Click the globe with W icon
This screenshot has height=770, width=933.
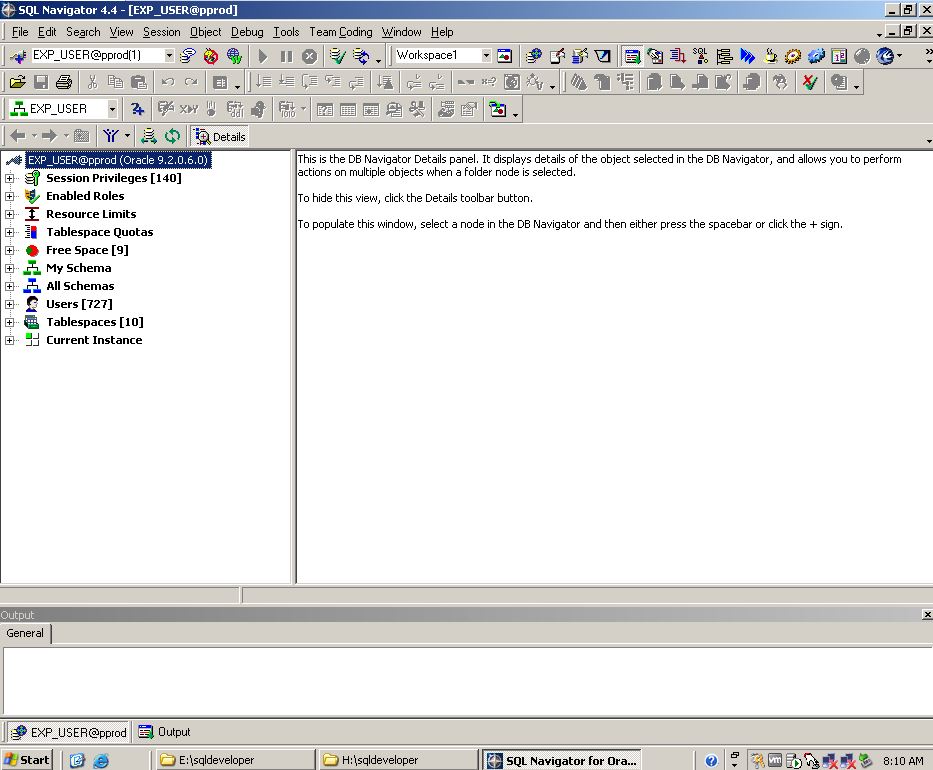[234, 57]
